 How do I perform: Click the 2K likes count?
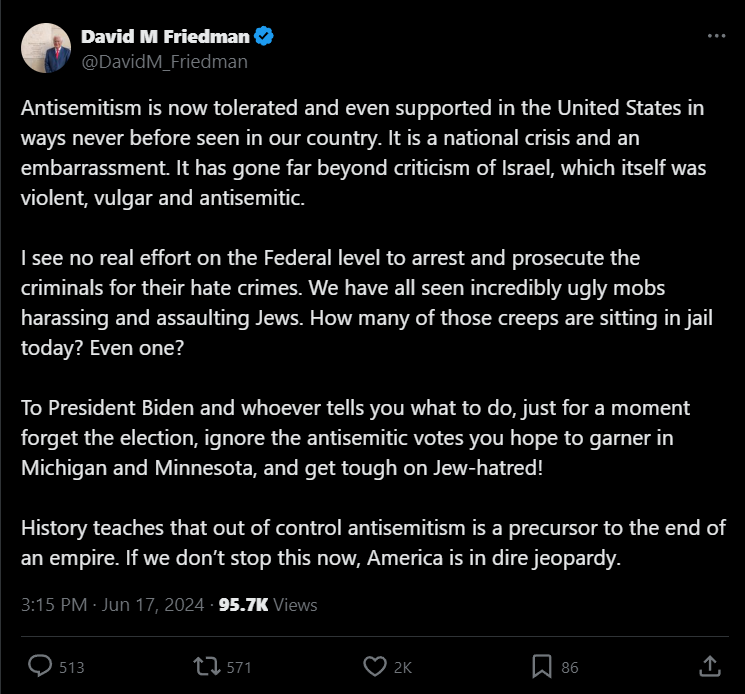pyautogui.click(x=402, y=667)
